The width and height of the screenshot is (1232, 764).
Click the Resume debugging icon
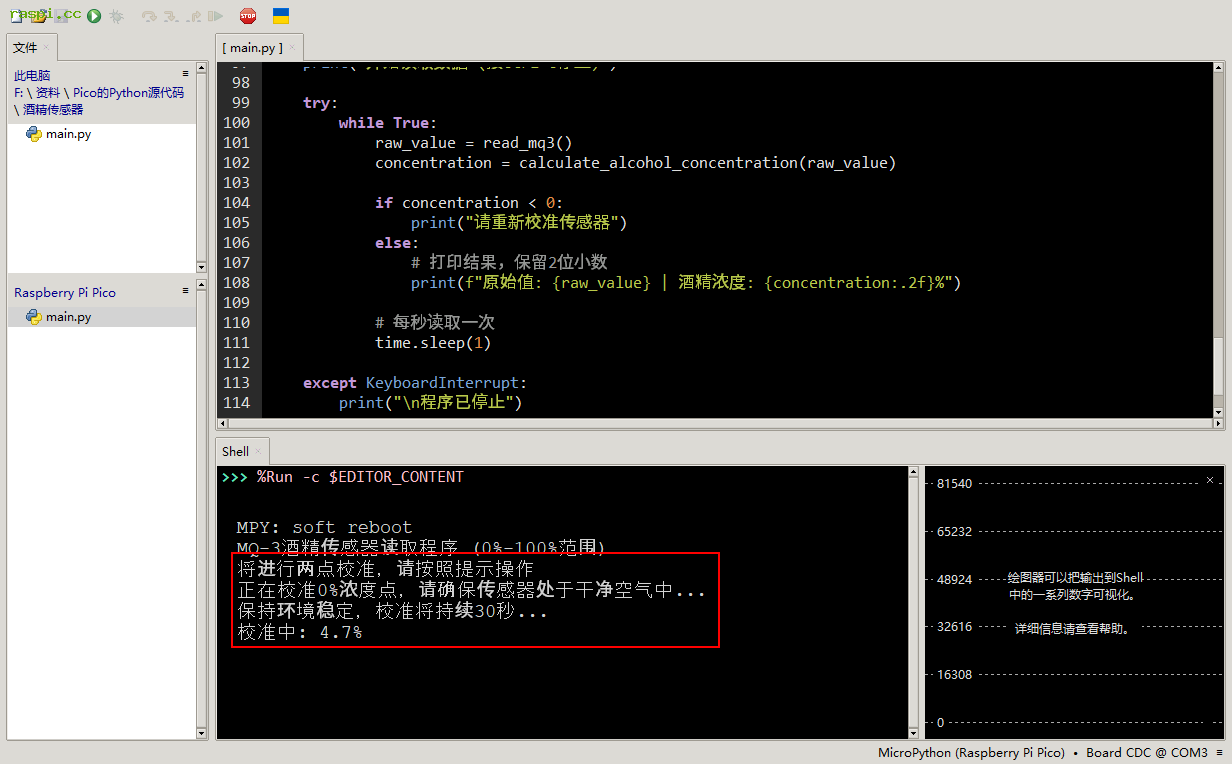tap(215, 16)
